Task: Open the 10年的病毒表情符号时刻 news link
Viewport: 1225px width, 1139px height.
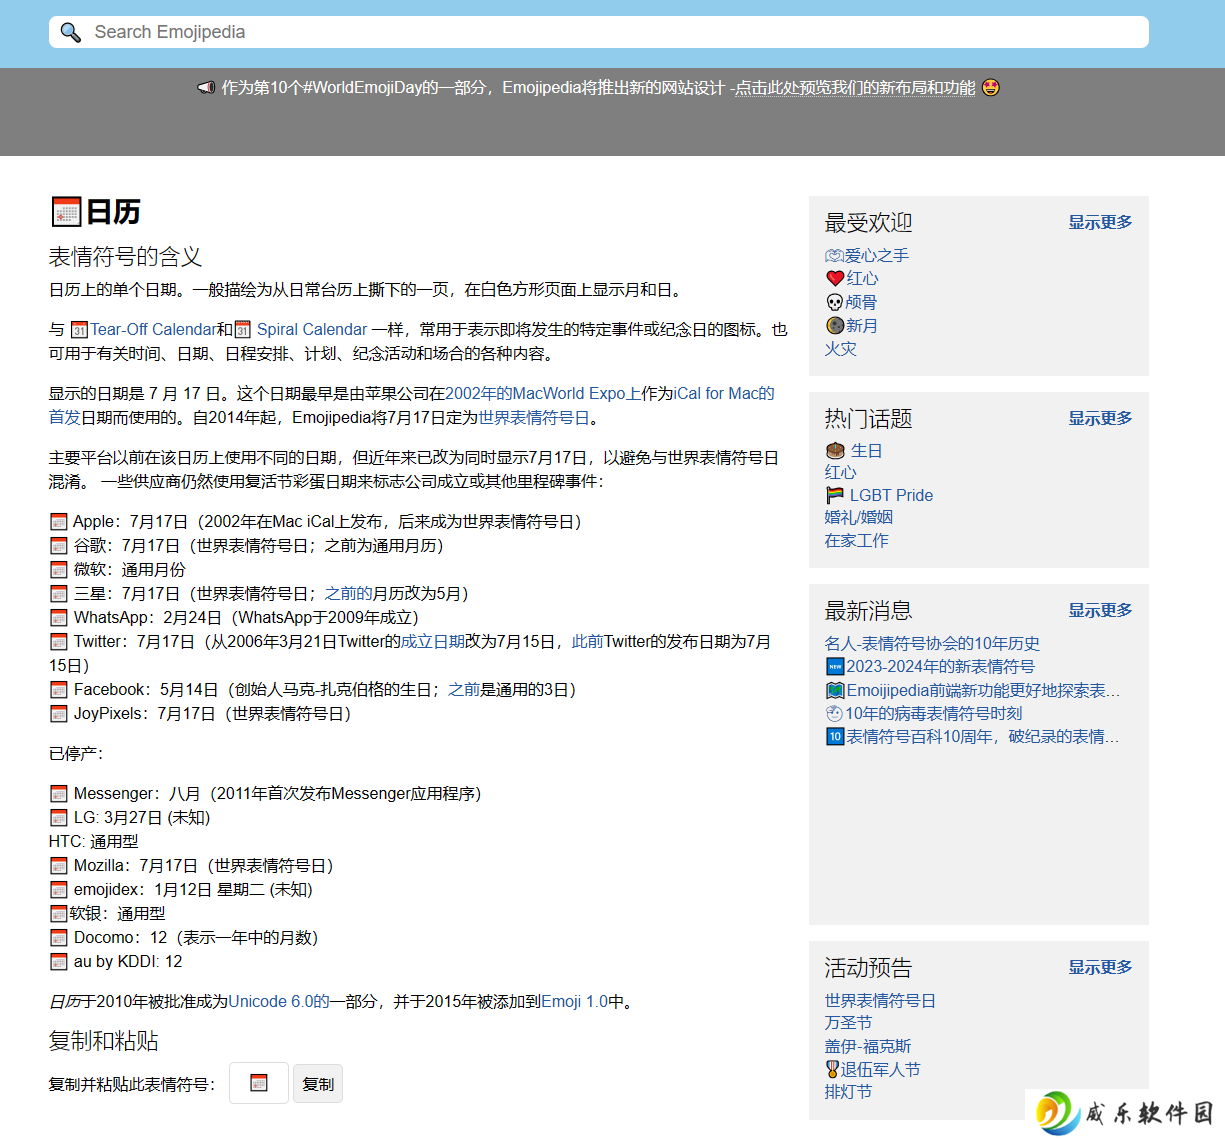Action: pyautogui.click(x=934, y=714)
